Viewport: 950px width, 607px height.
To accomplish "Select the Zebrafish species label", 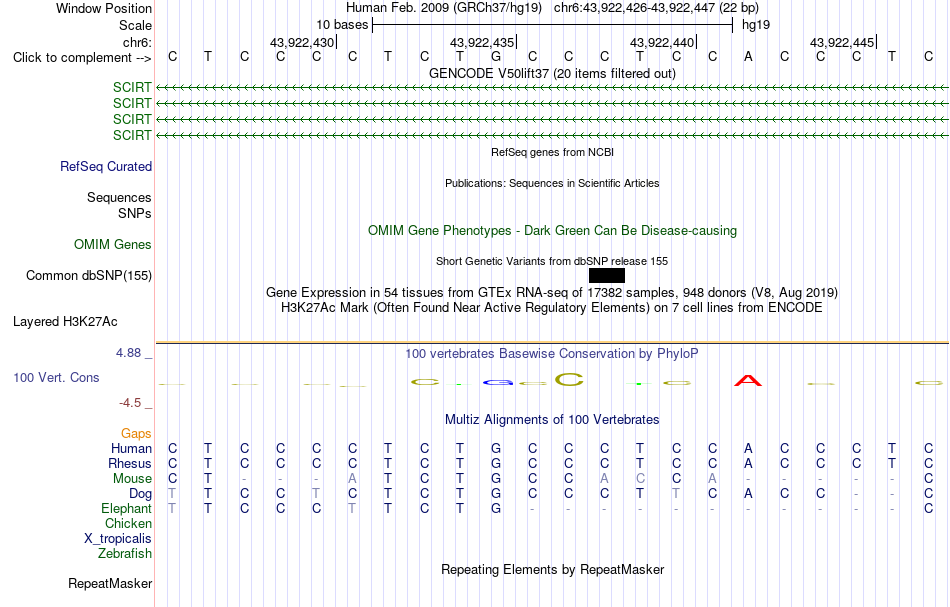I will click(x=125, y=553).
